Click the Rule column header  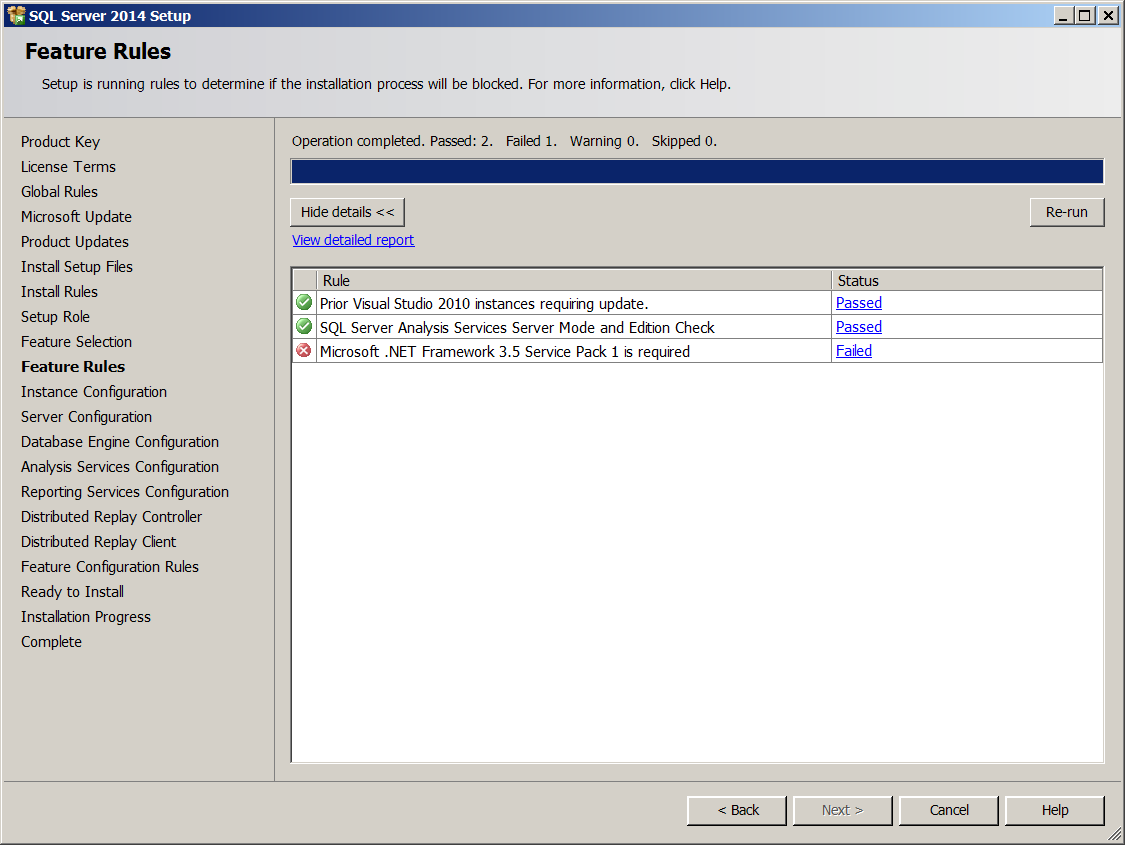pos(574,280)
